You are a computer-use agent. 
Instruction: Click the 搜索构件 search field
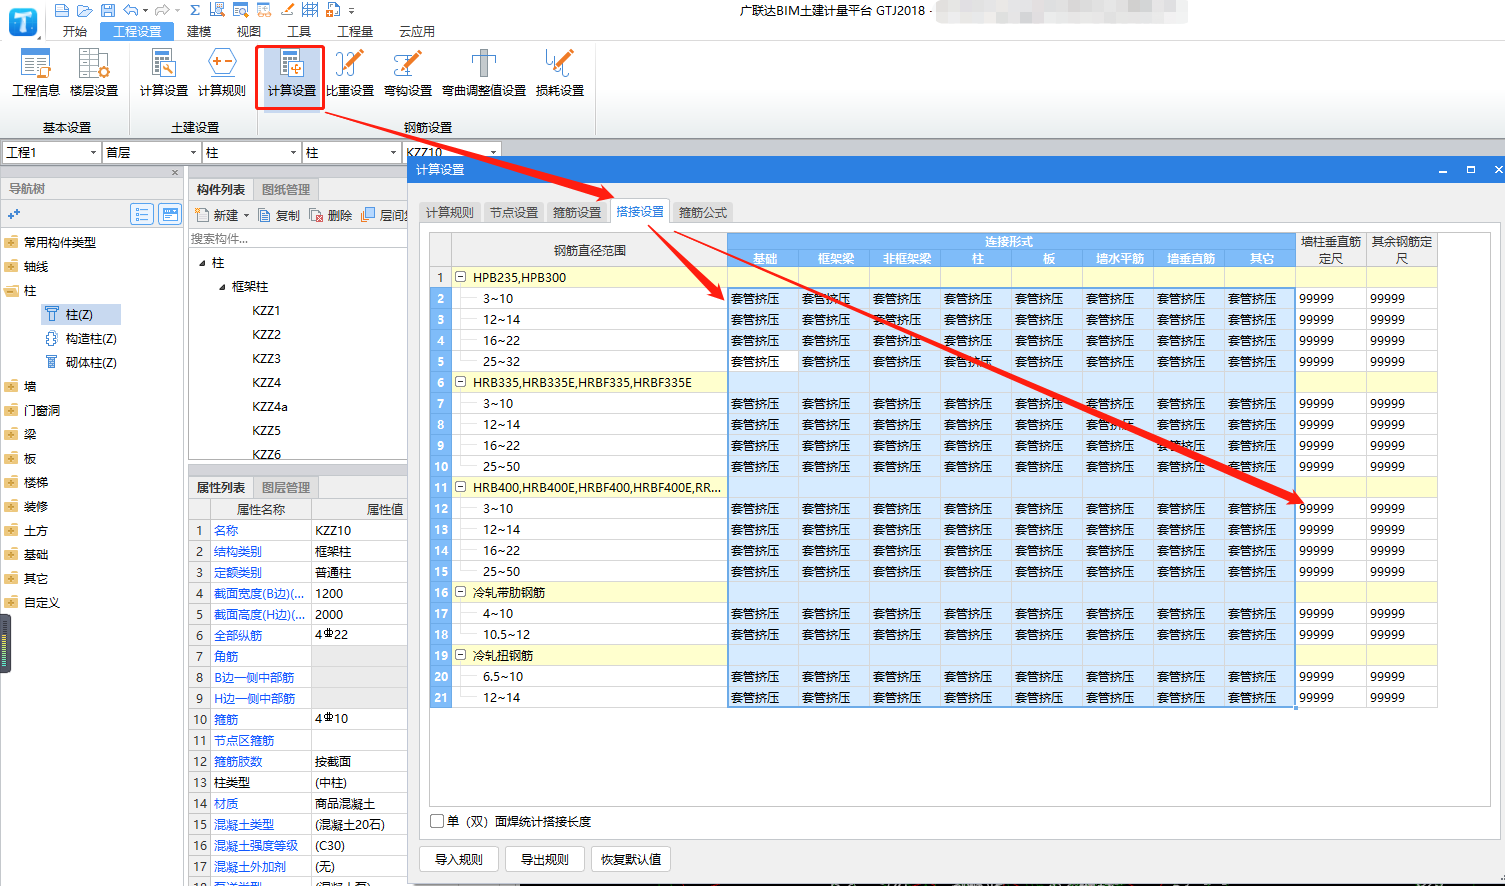297,238
